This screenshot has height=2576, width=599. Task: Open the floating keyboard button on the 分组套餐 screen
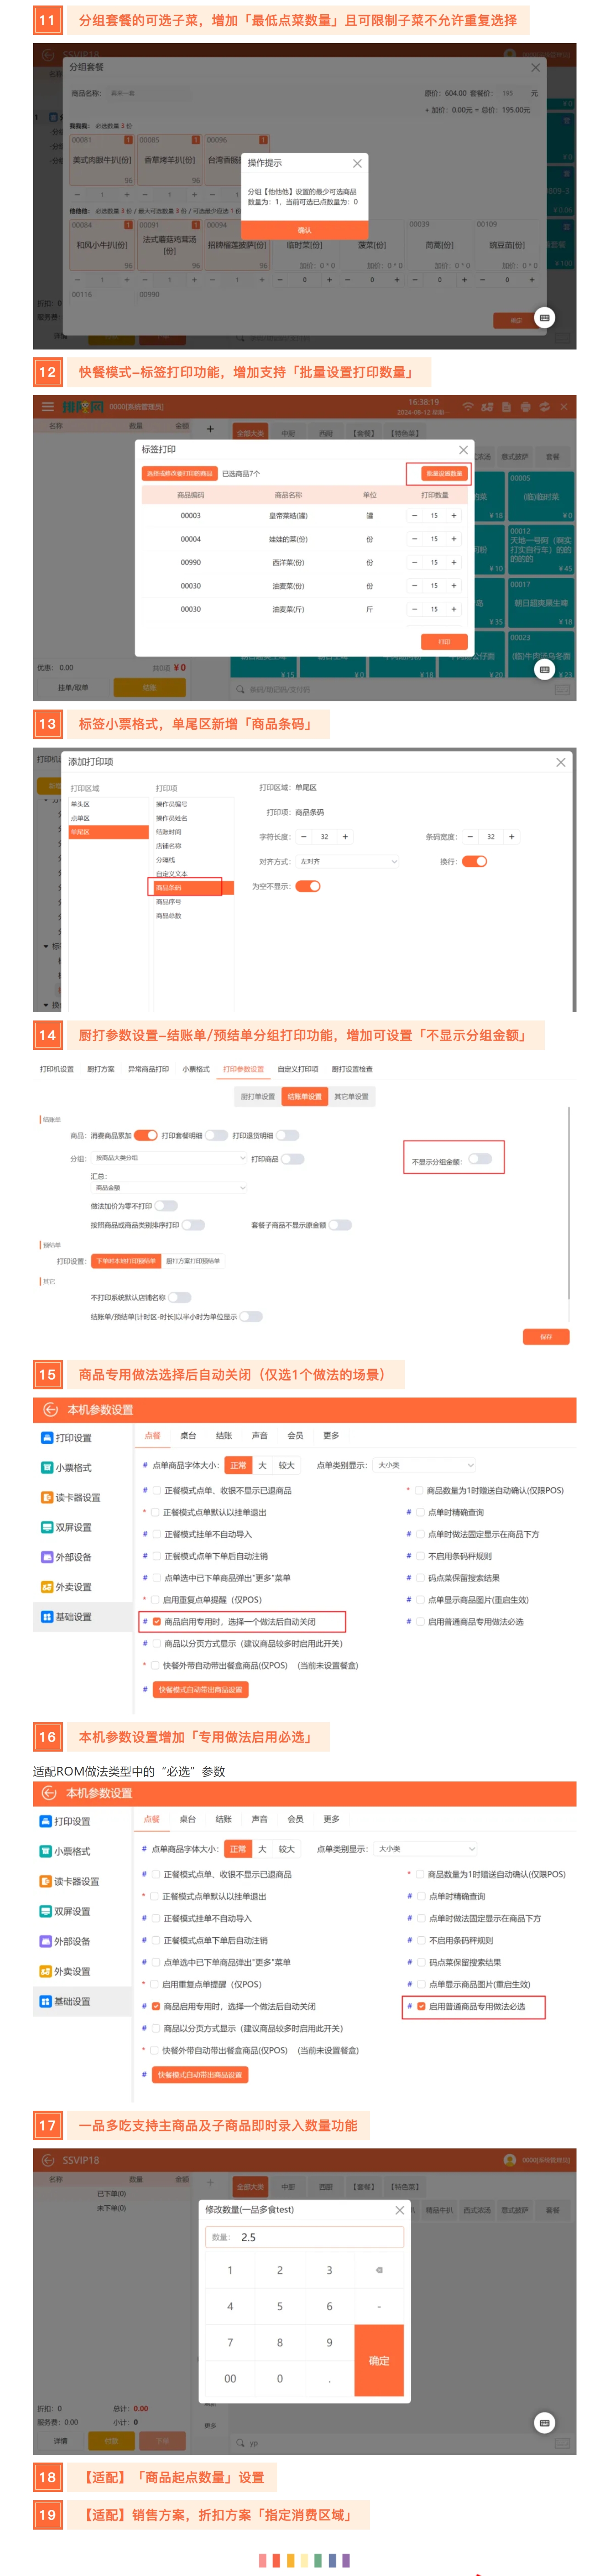point(544,317)
